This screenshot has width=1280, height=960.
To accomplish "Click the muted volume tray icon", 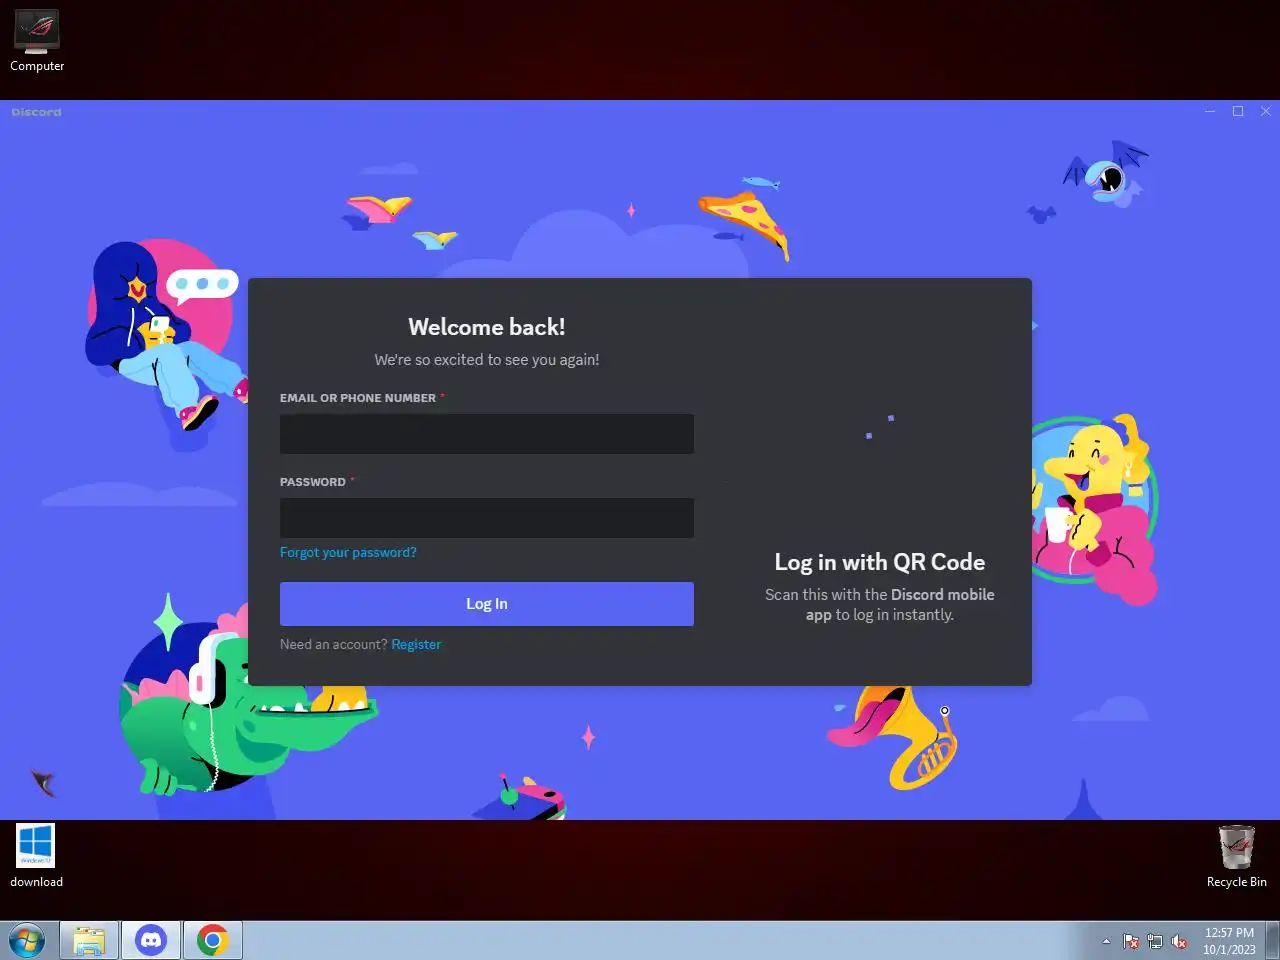I will pyautogui.click(x=1179, y=941).
